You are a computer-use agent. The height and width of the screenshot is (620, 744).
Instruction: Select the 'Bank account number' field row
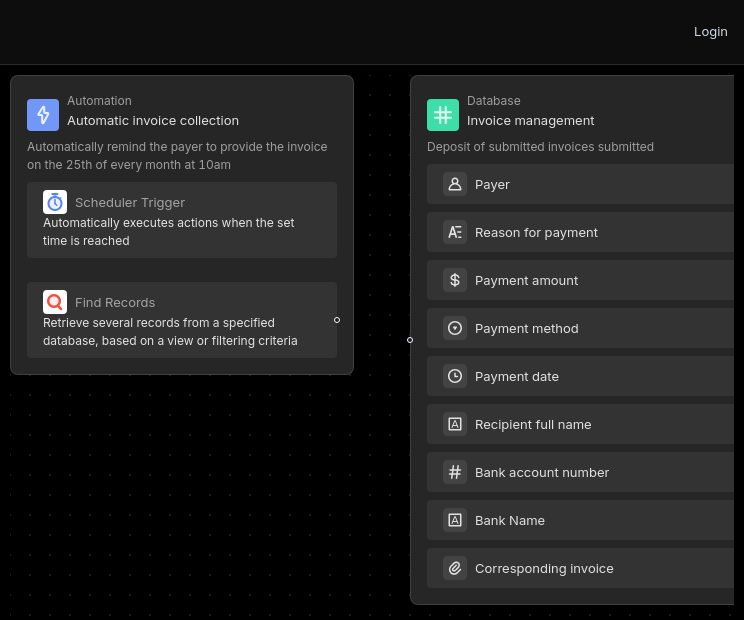(580, 472)
